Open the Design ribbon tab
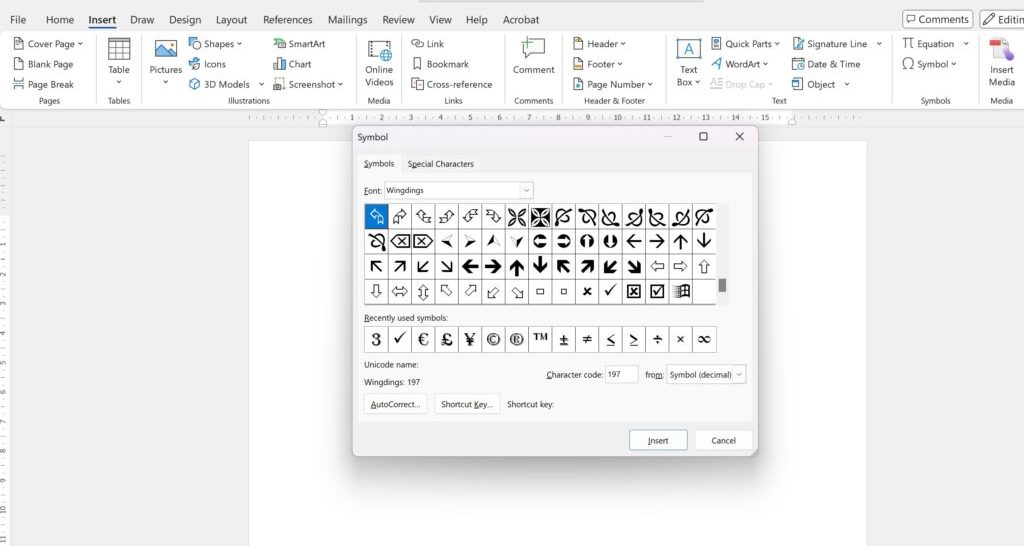Viewport: 1024px width, 546px height. [185, 20]
